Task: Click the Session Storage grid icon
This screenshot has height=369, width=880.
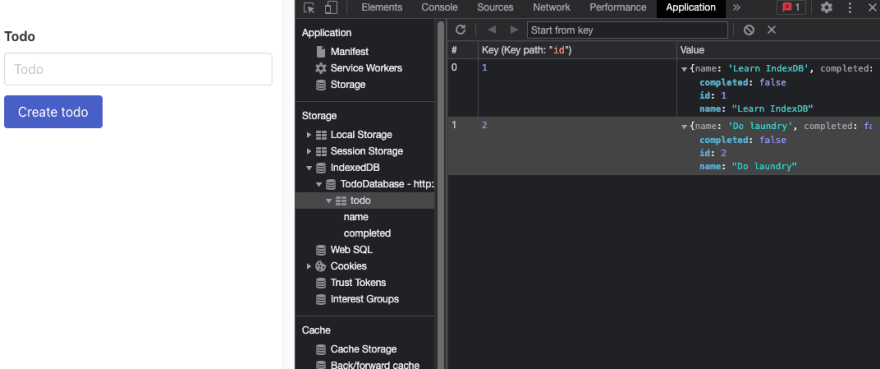Action: point(321,151)
